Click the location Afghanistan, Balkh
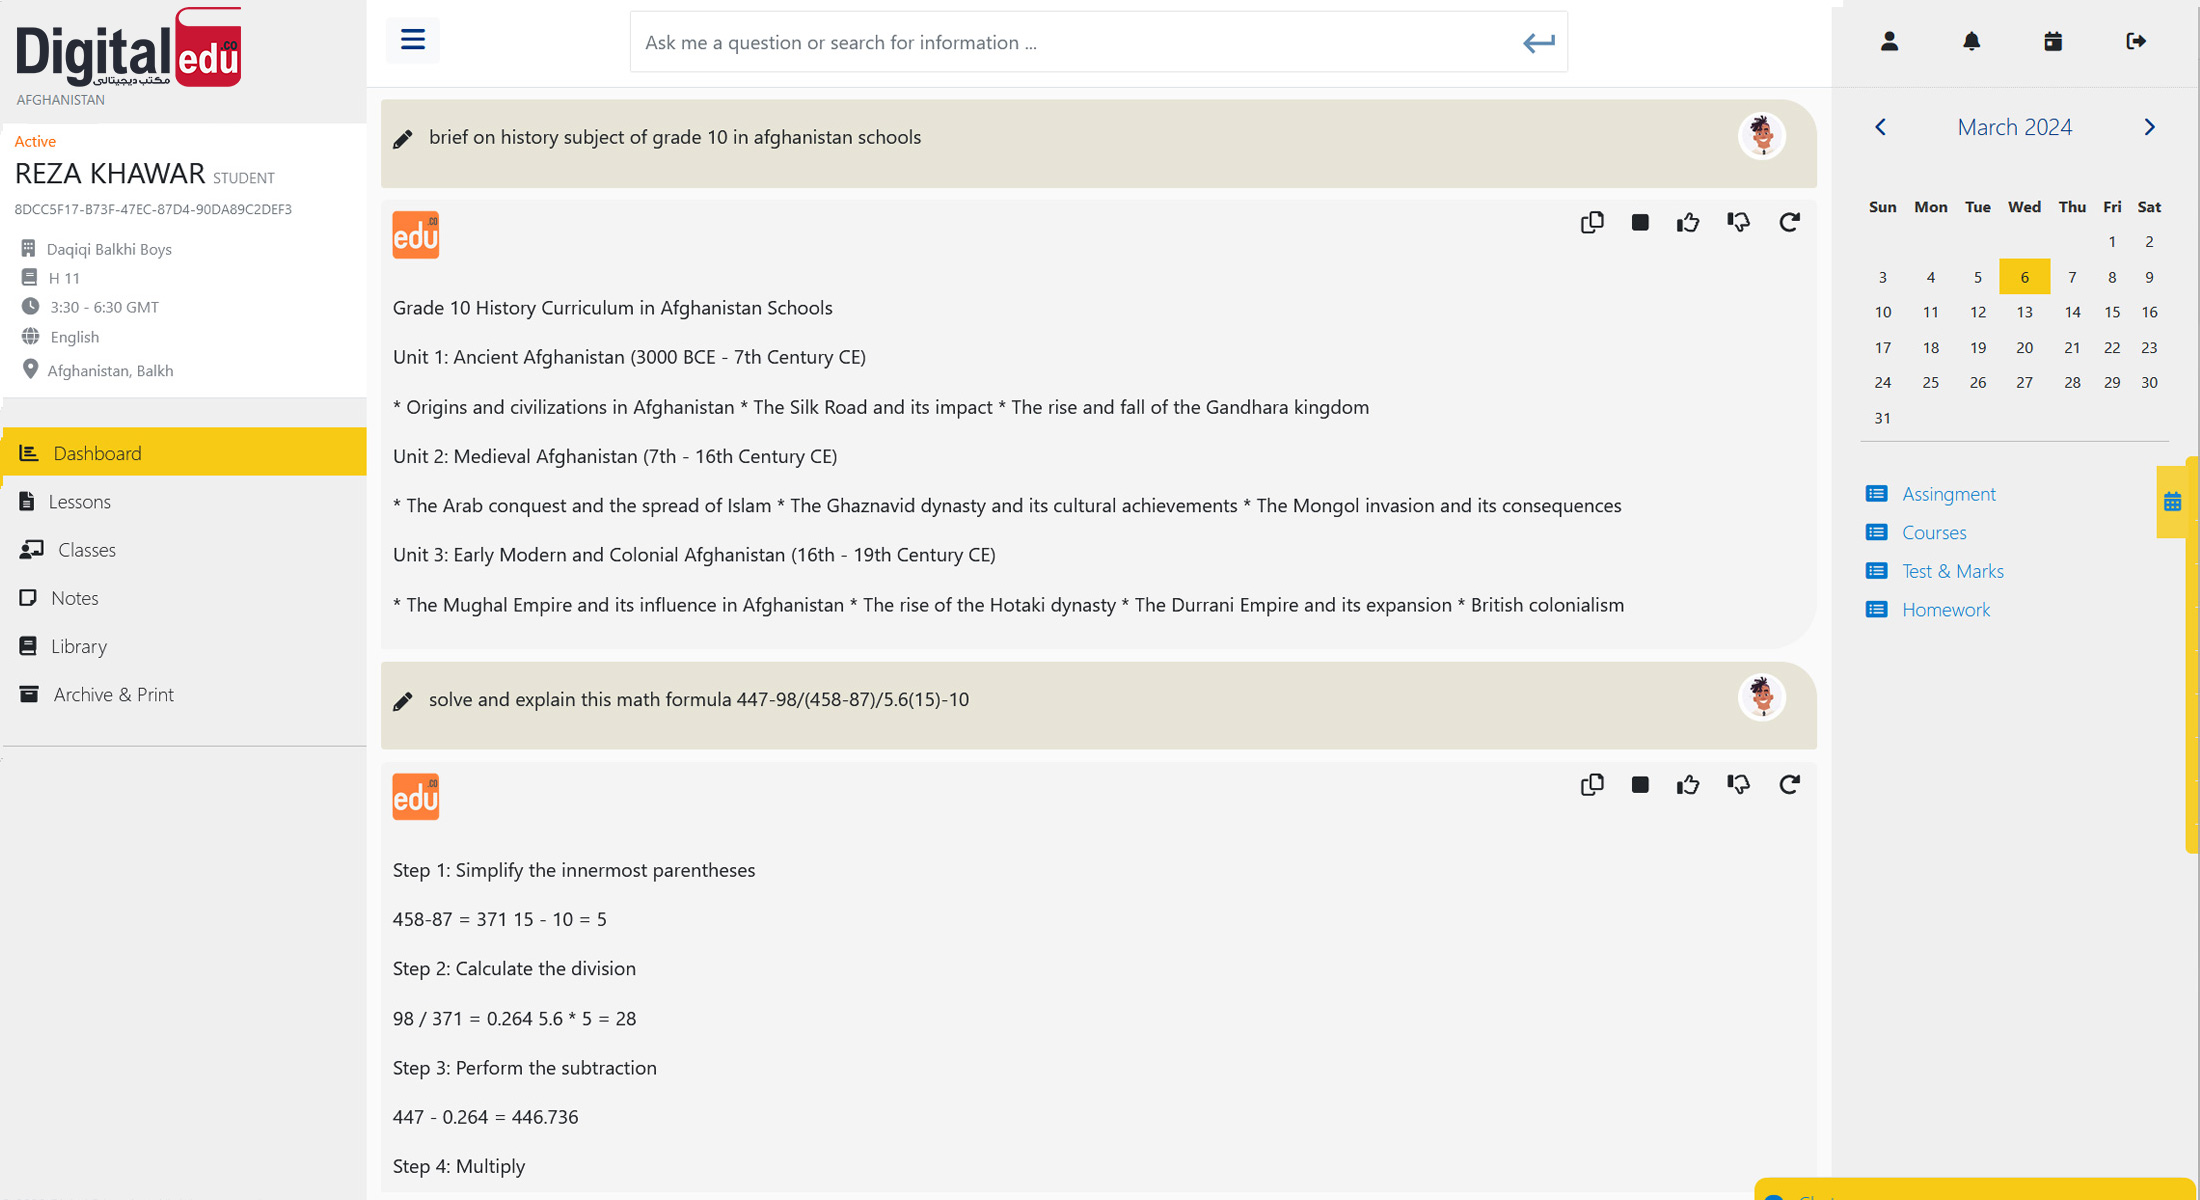Viewport: 2200px width, 1200px height. [110, 371]
